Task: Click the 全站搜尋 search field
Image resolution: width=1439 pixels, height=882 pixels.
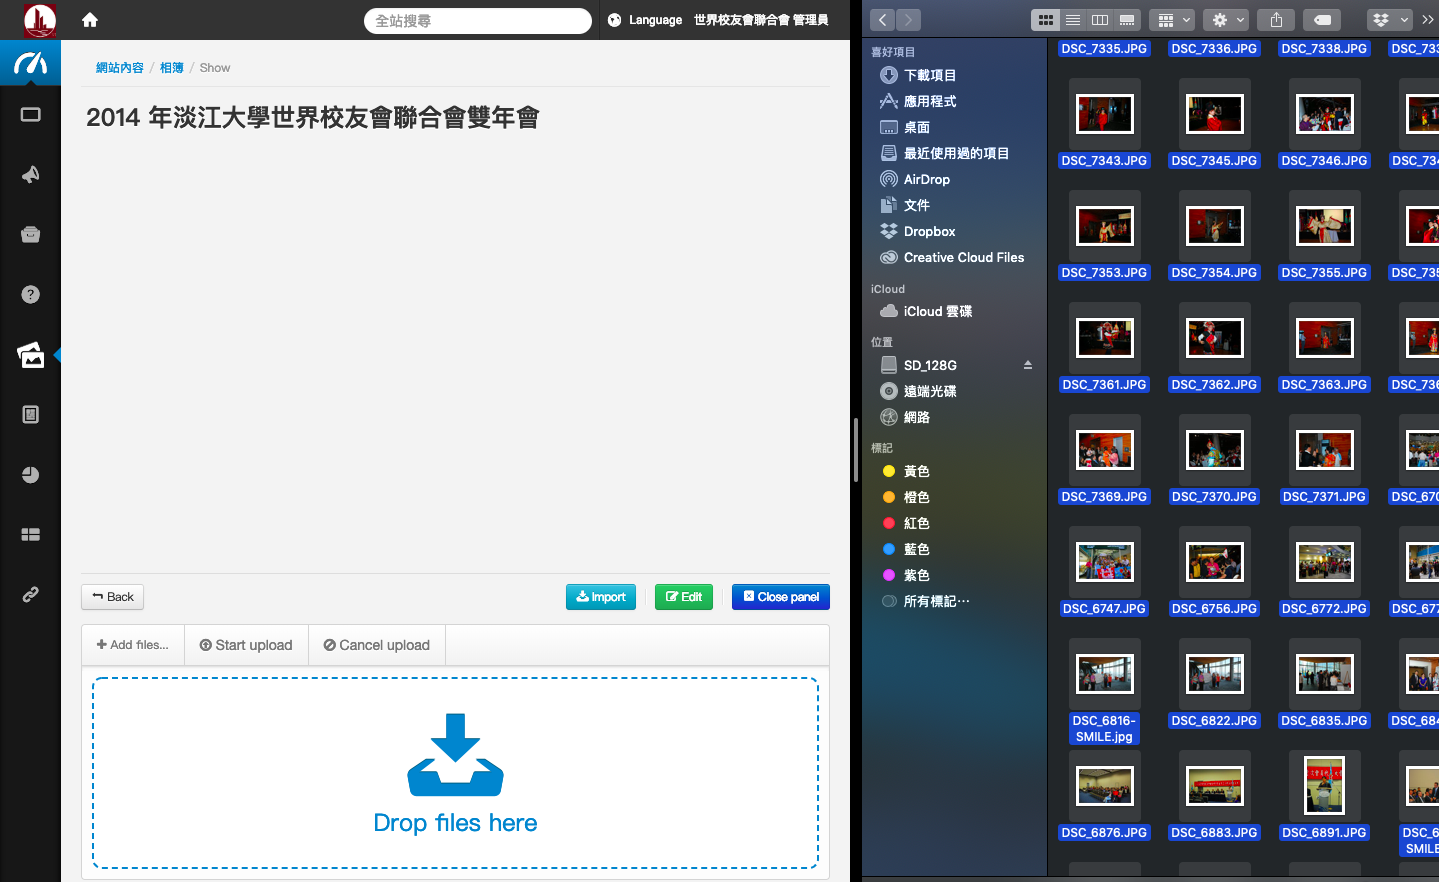Action: pyautogui.click(x=478, y=20)
